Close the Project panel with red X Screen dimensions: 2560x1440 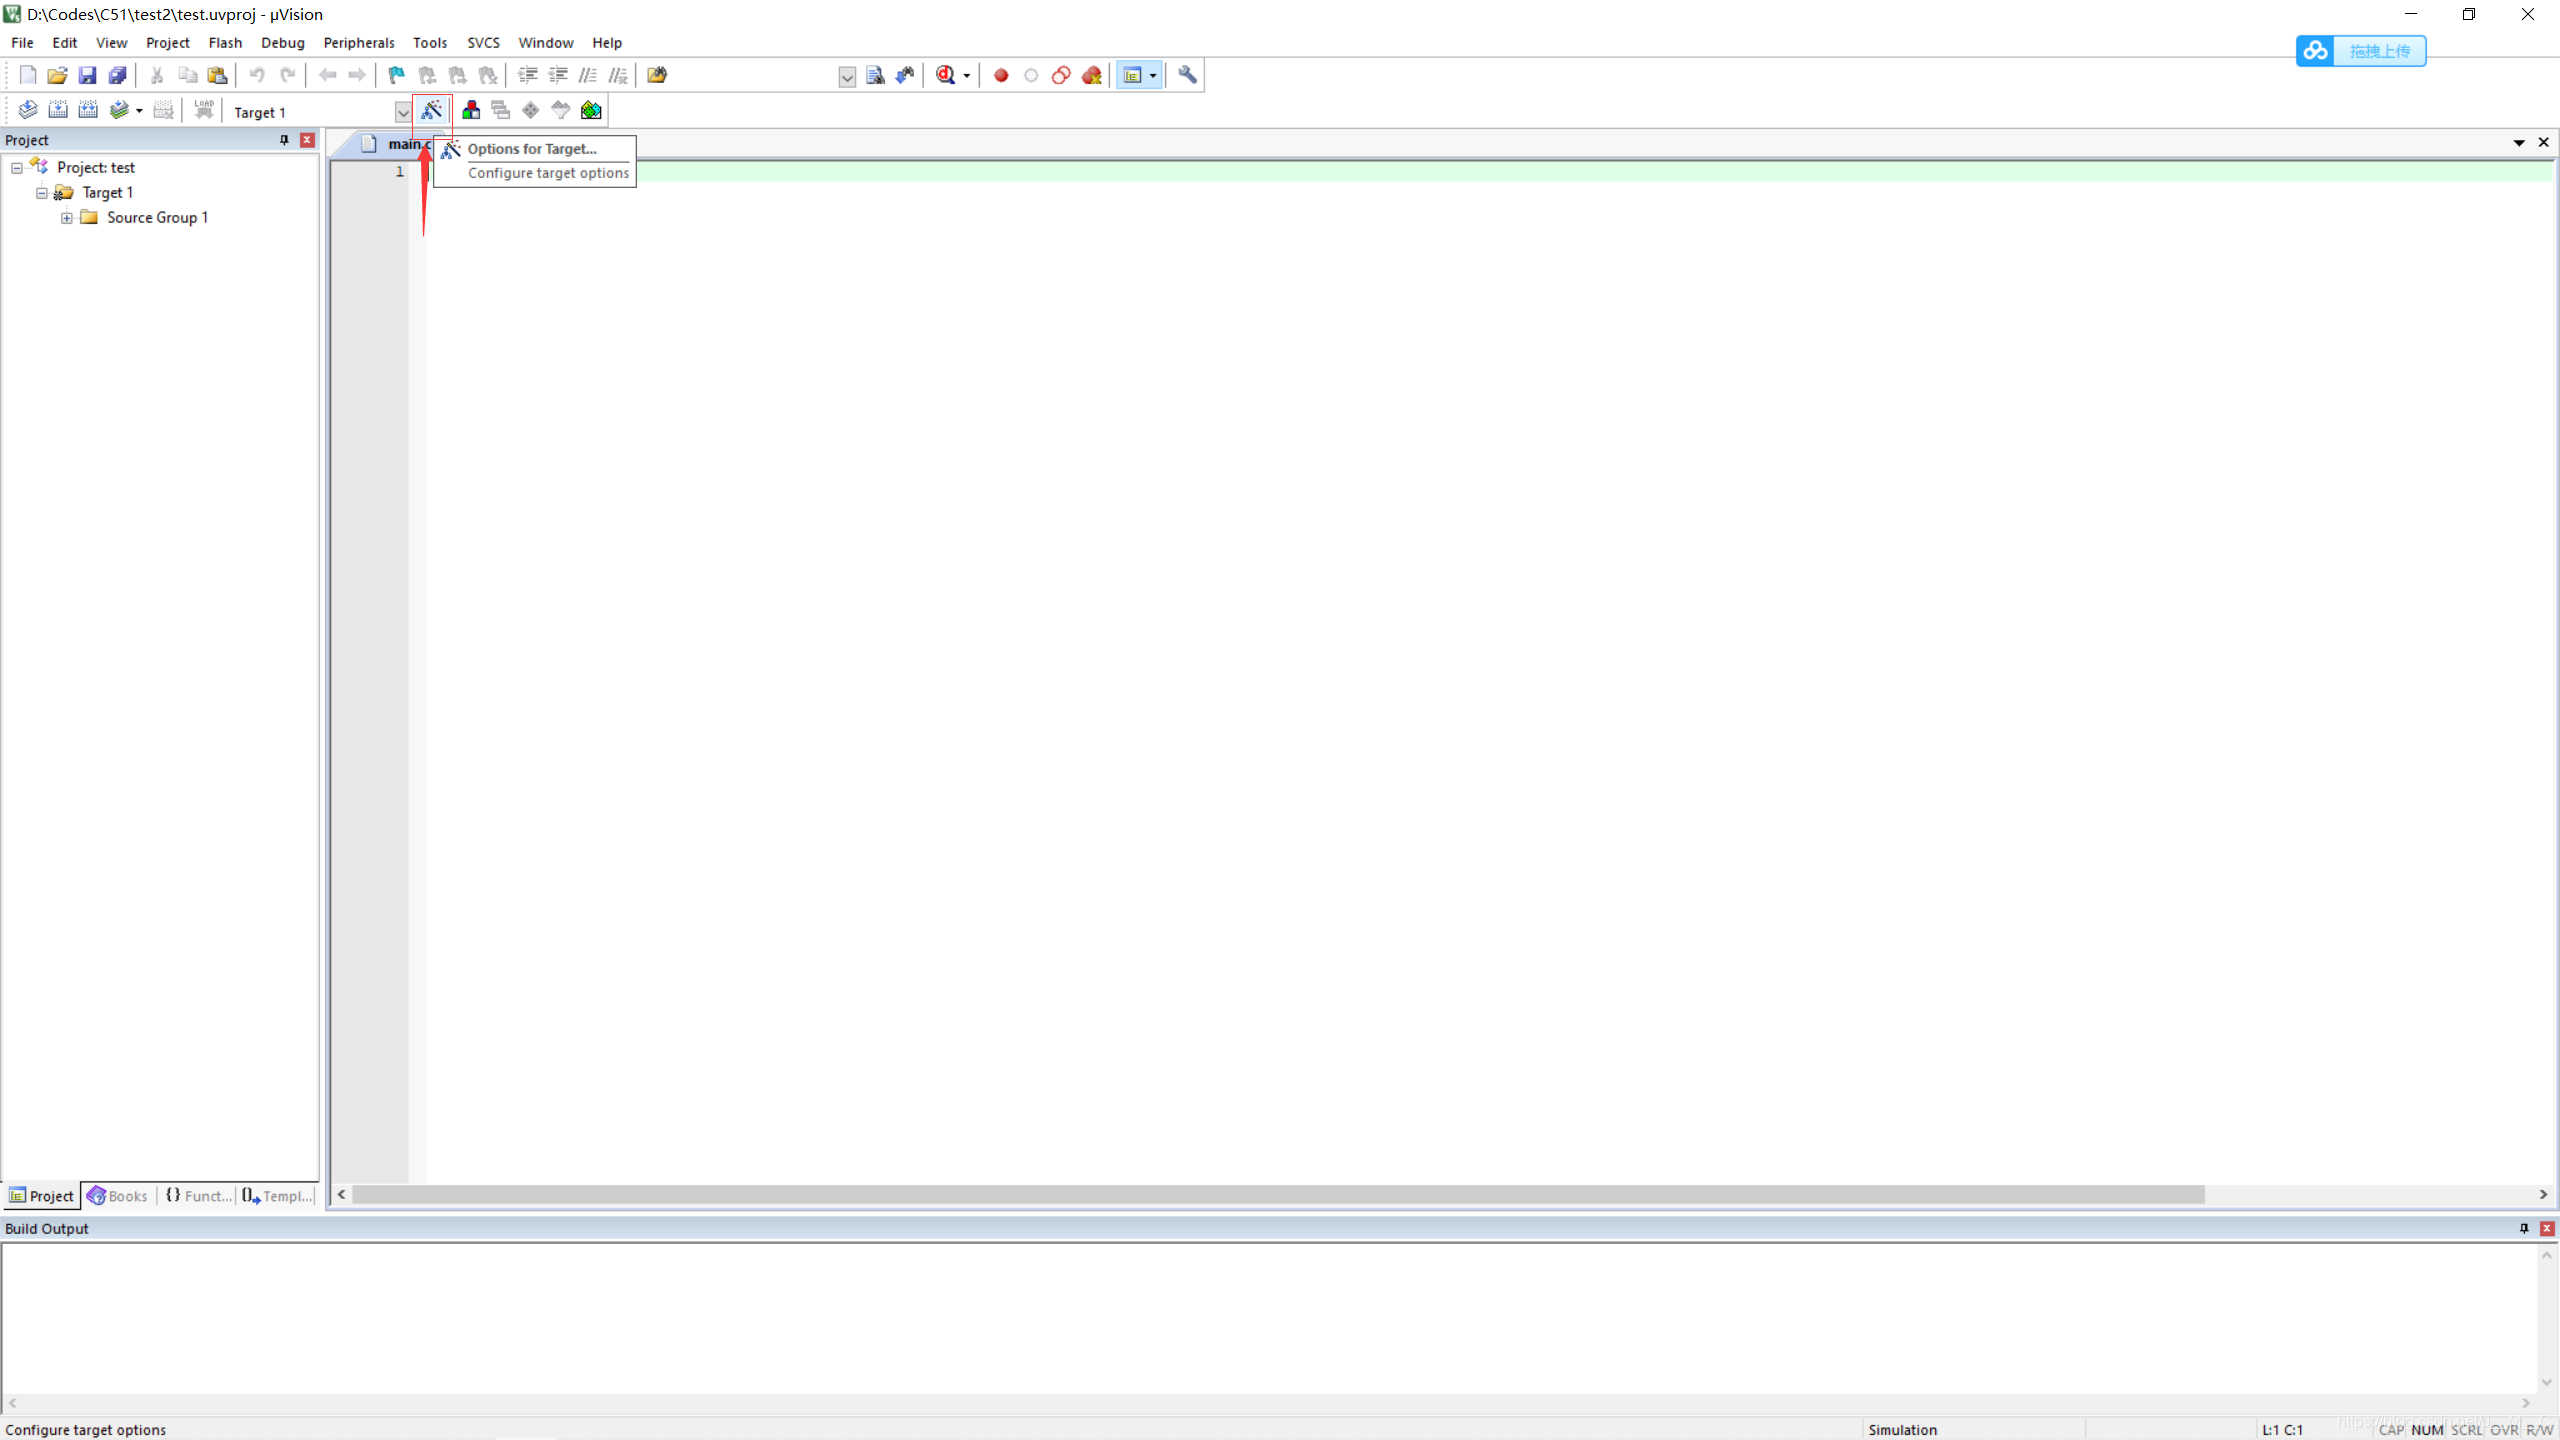coord(307,140)
